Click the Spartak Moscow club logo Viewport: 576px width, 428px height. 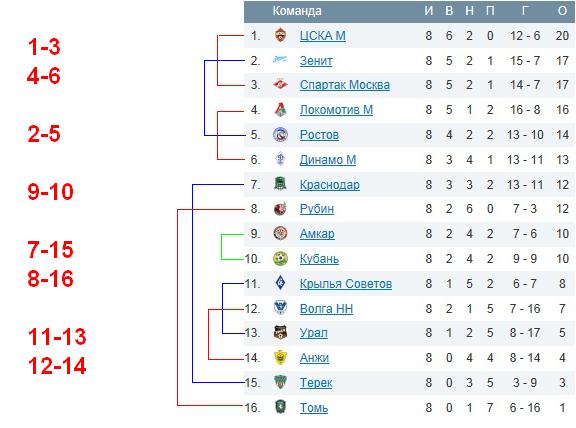click(280, 85)
